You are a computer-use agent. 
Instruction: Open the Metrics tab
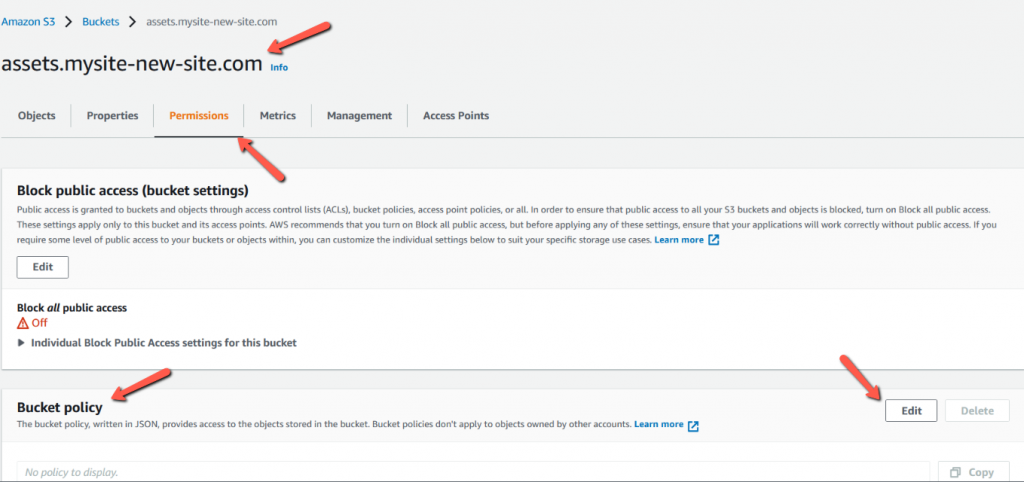278,116
